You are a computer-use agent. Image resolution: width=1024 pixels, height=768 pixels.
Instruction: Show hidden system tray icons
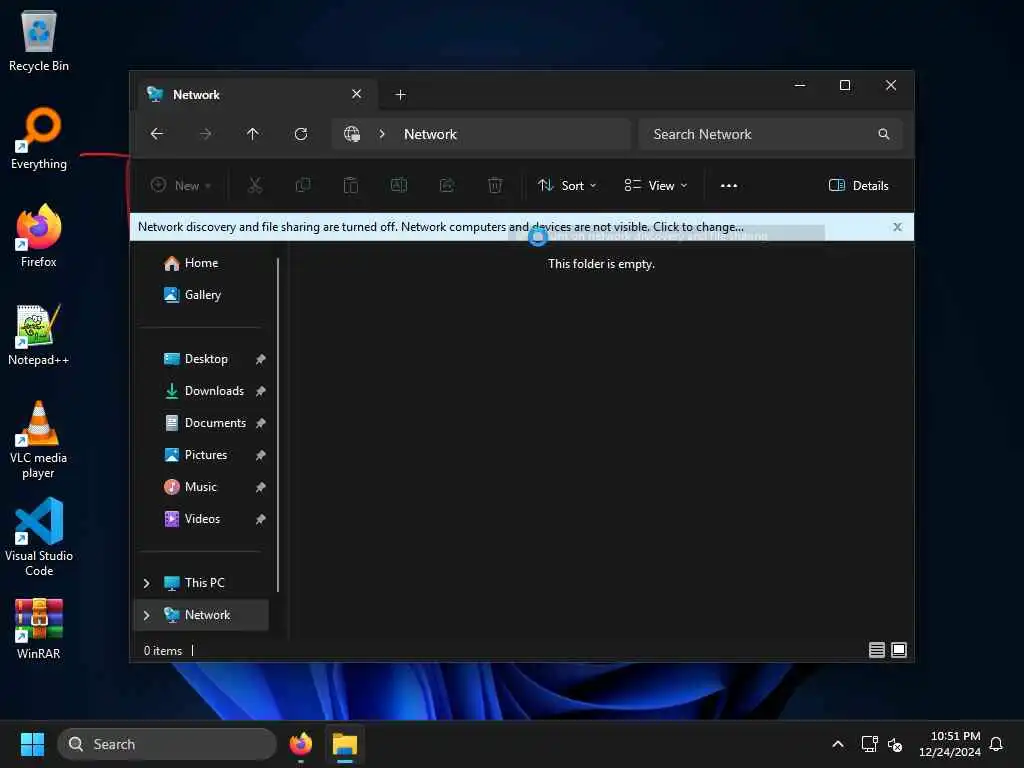pos(838,744)
